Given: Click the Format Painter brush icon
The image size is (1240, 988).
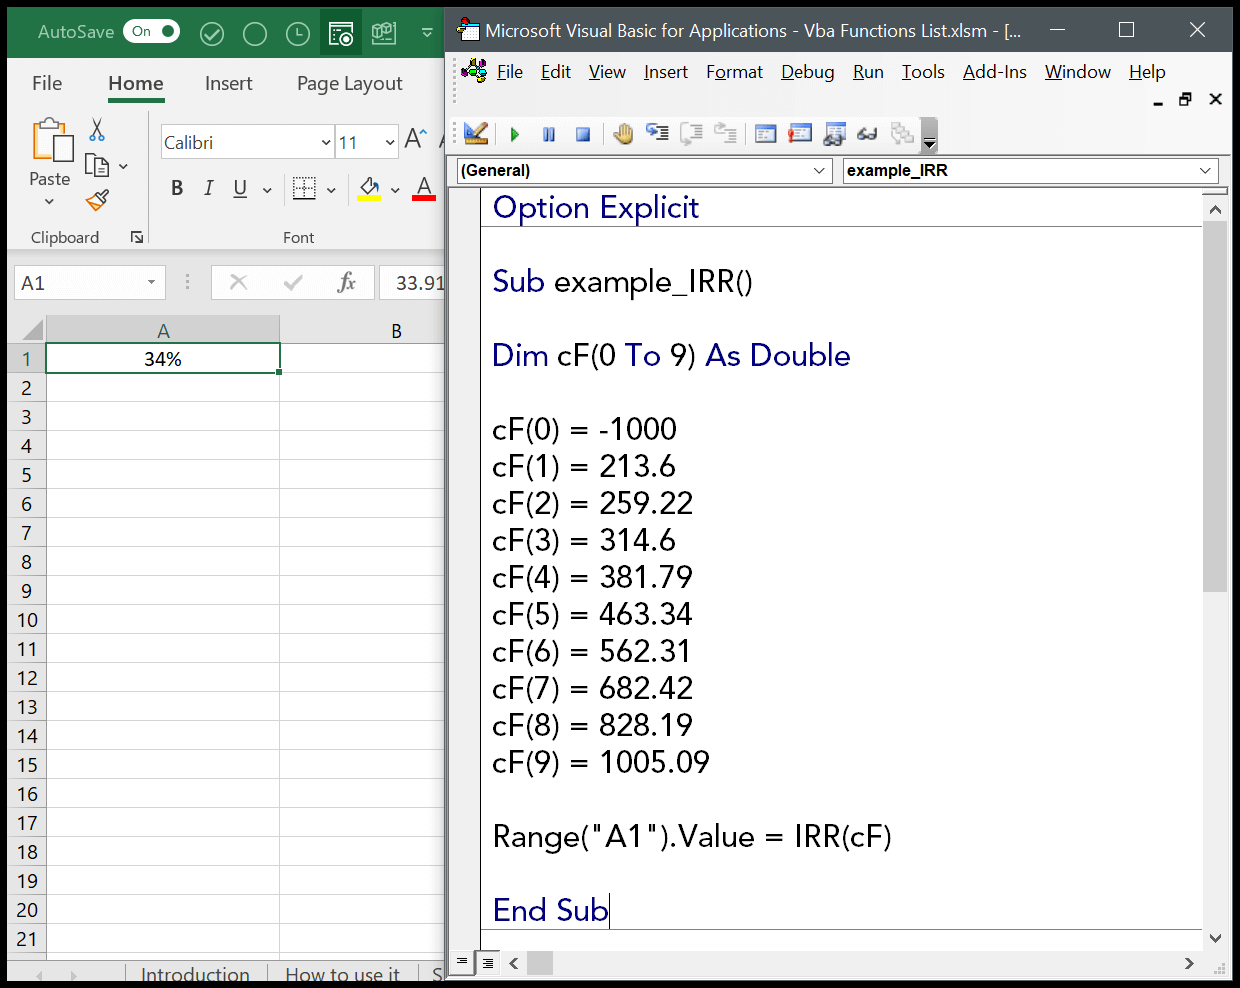Looking at the screenshot, I should 97,201.
